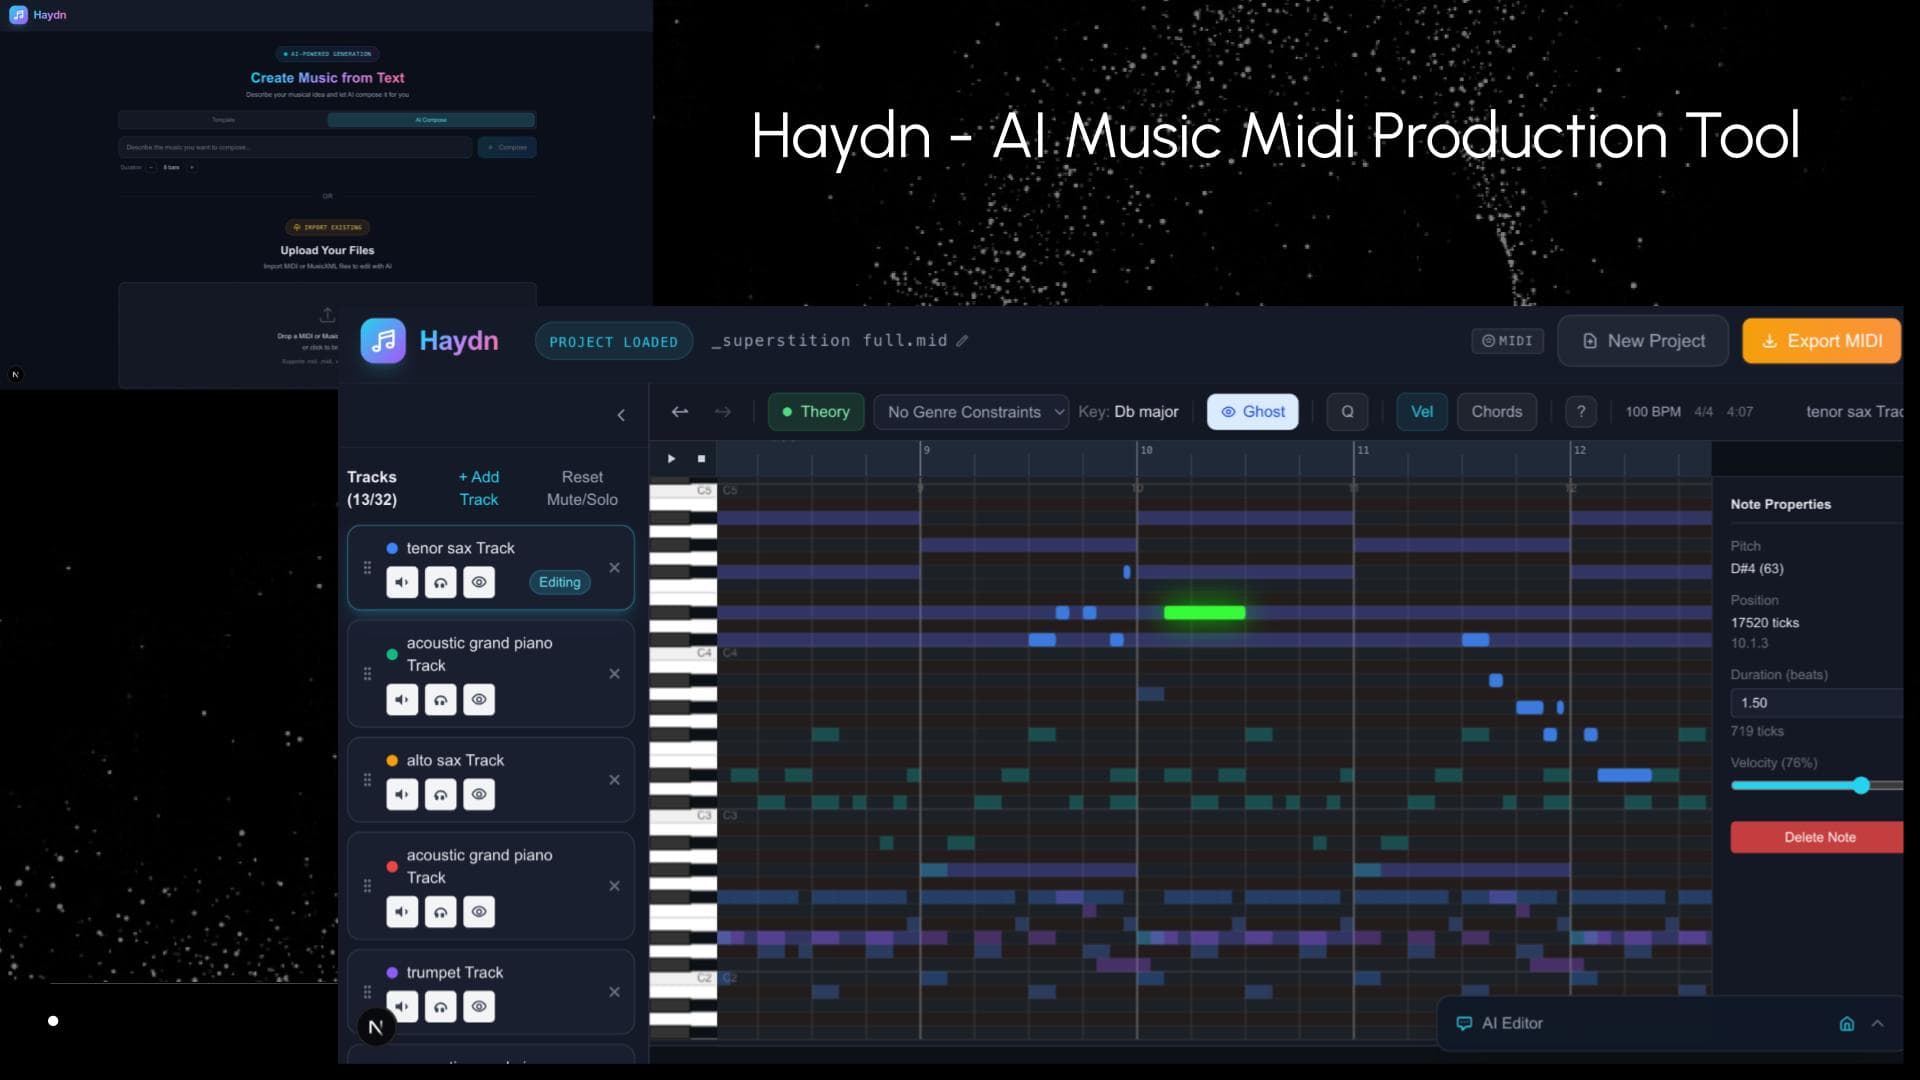Image resolution: width=1920 pixels, height=1080 pixels.
Task: Click the red Delete Note button
Action: click(x=1817, y=837)
